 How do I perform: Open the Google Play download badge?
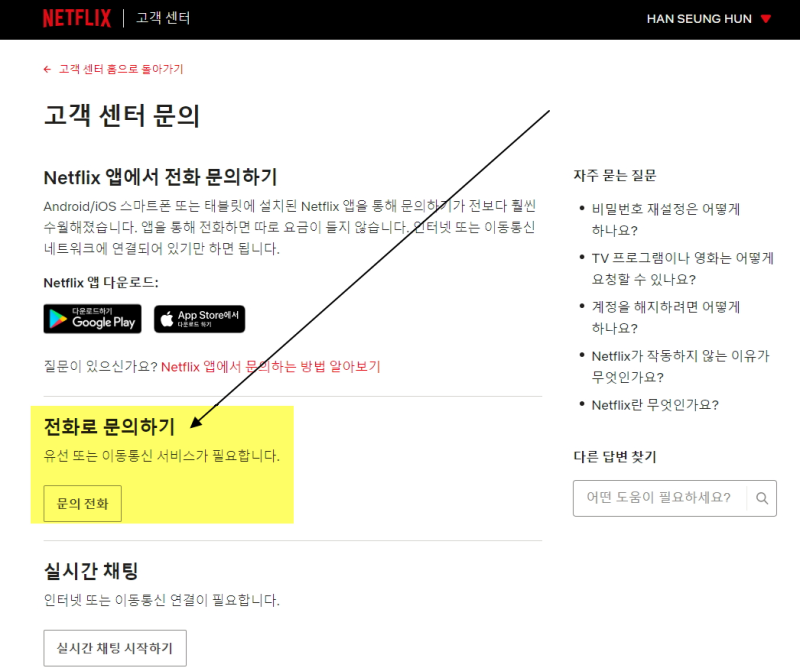(x=92, y=318)
